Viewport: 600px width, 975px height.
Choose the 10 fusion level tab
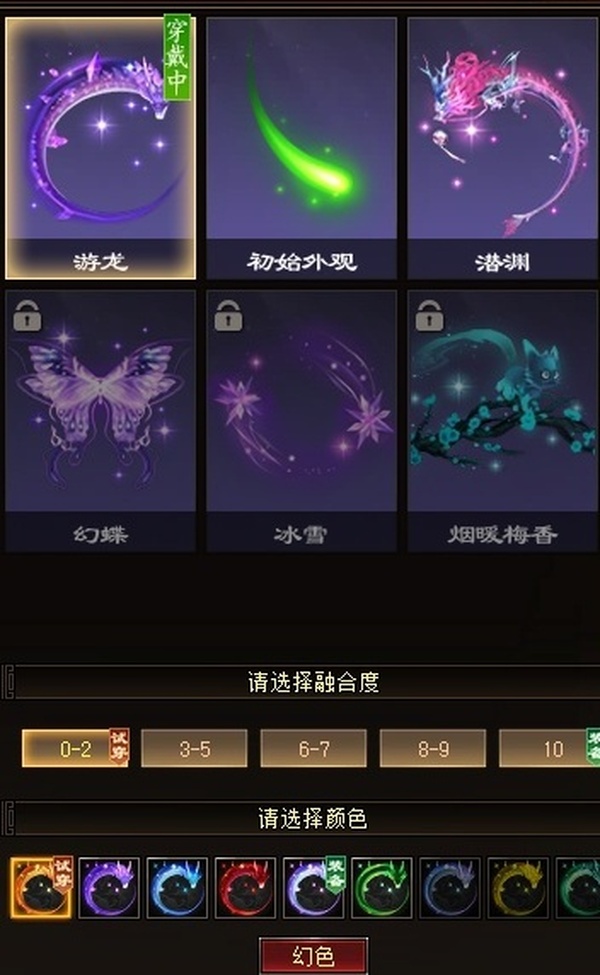(x=550, y=749)
